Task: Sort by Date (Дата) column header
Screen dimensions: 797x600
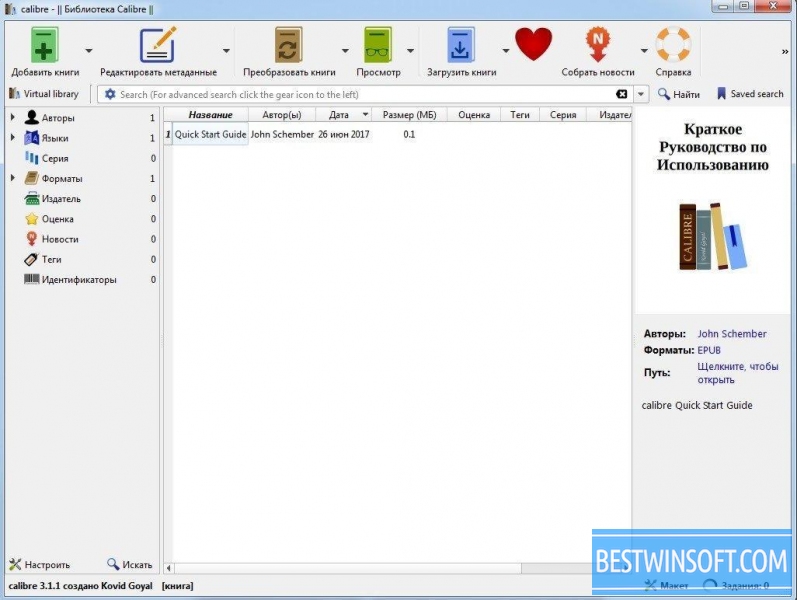Action: [x=344, y=115]
